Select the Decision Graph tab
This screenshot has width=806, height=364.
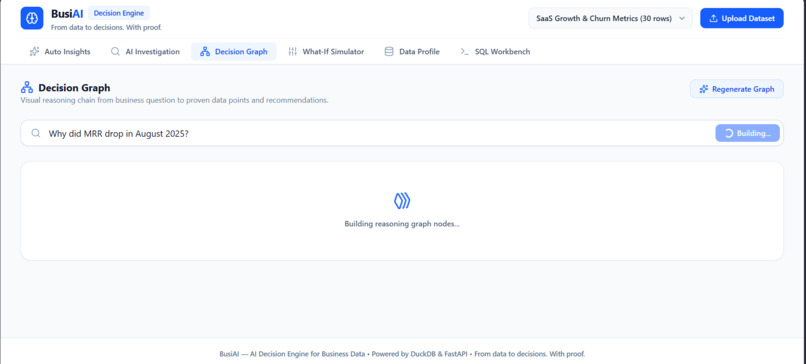[x=234, y=51]
